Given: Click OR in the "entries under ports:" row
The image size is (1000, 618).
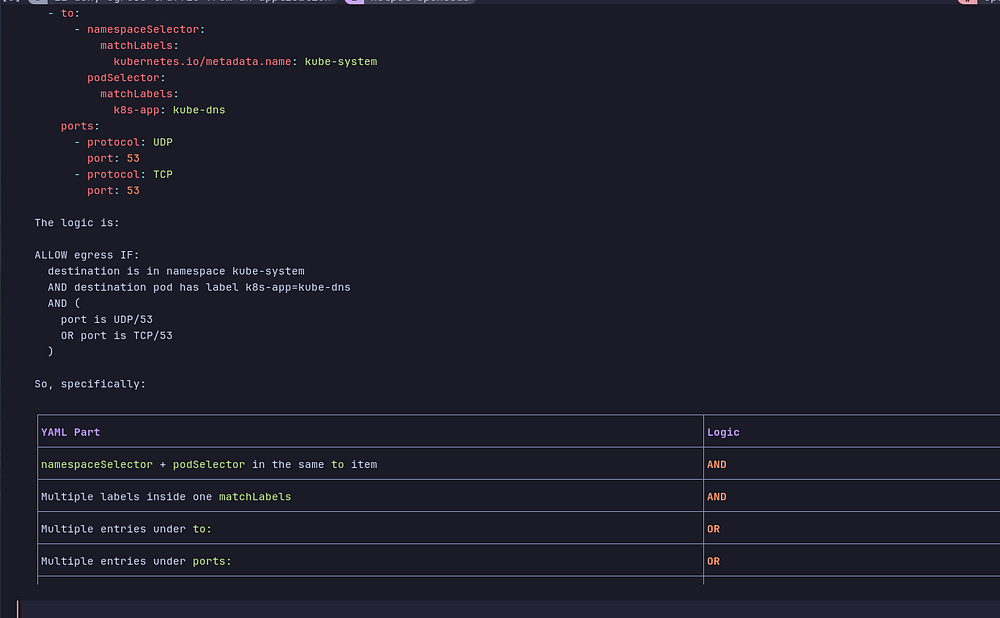Looking at the screenshot, I should tap(713, 561).
